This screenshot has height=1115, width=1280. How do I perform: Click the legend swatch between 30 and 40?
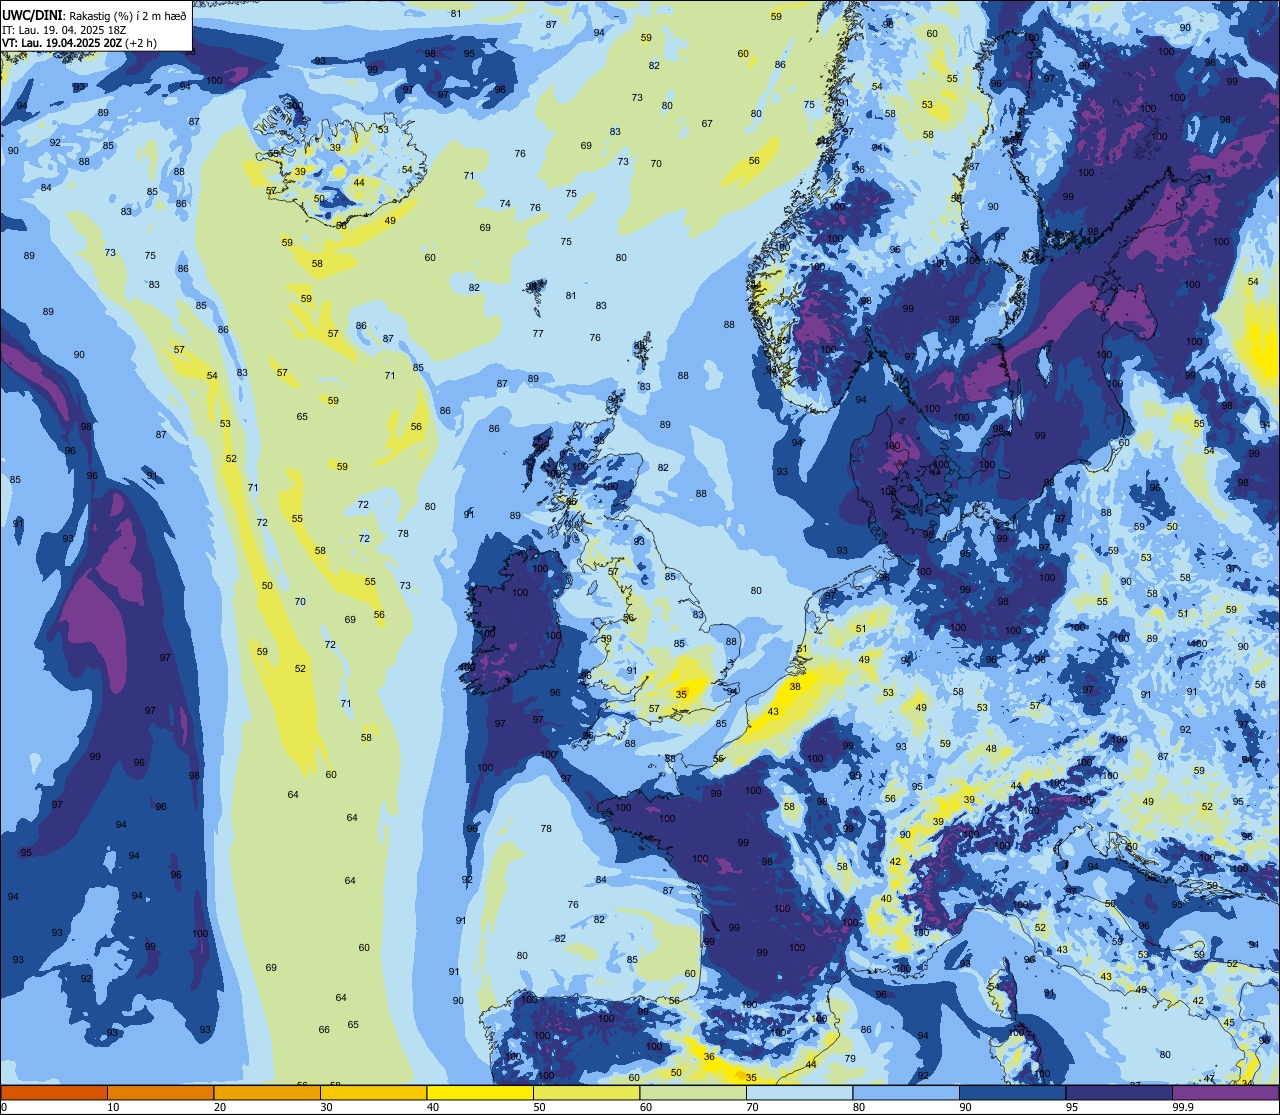click(373, 1092)
